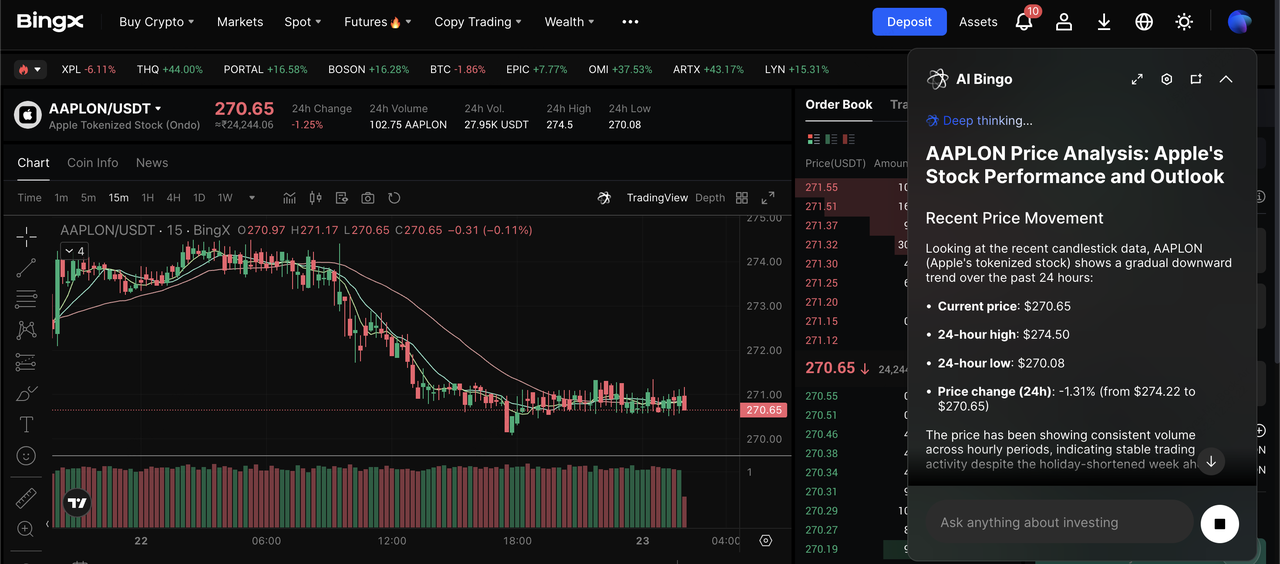Click the 270.65 price label on axis
The width and height of the screenshot is (1280, 564).
pyautogui.click(x=764, y=410)
